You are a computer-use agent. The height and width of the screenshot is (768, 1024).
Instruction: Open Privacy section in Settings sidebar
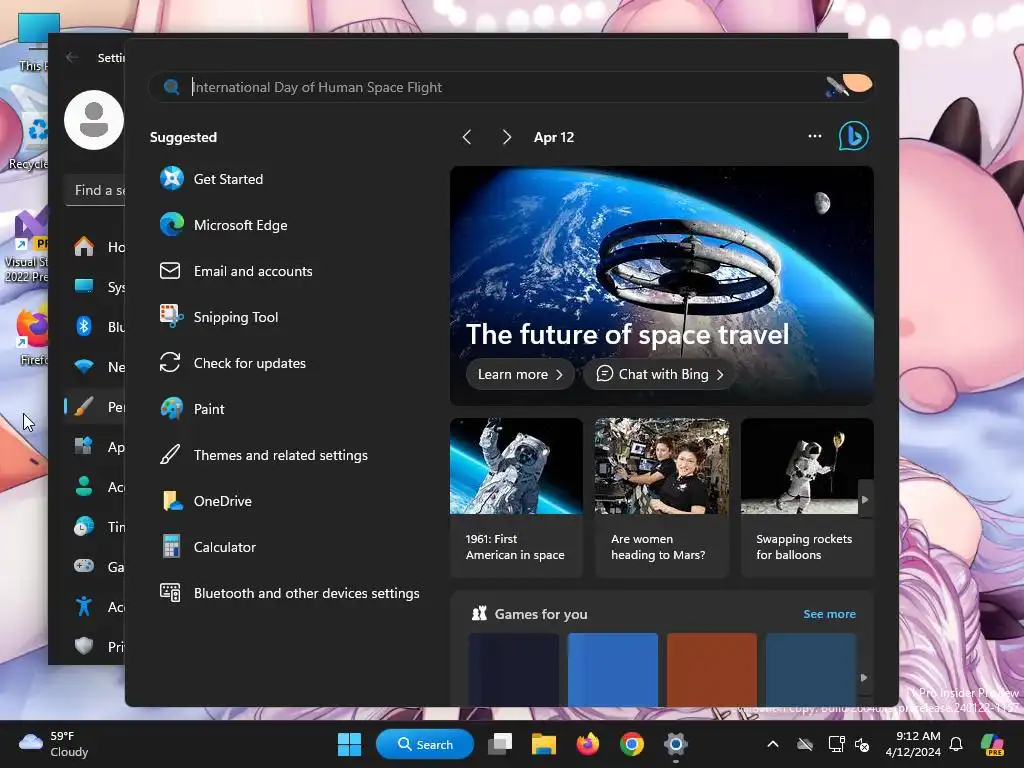95,647
